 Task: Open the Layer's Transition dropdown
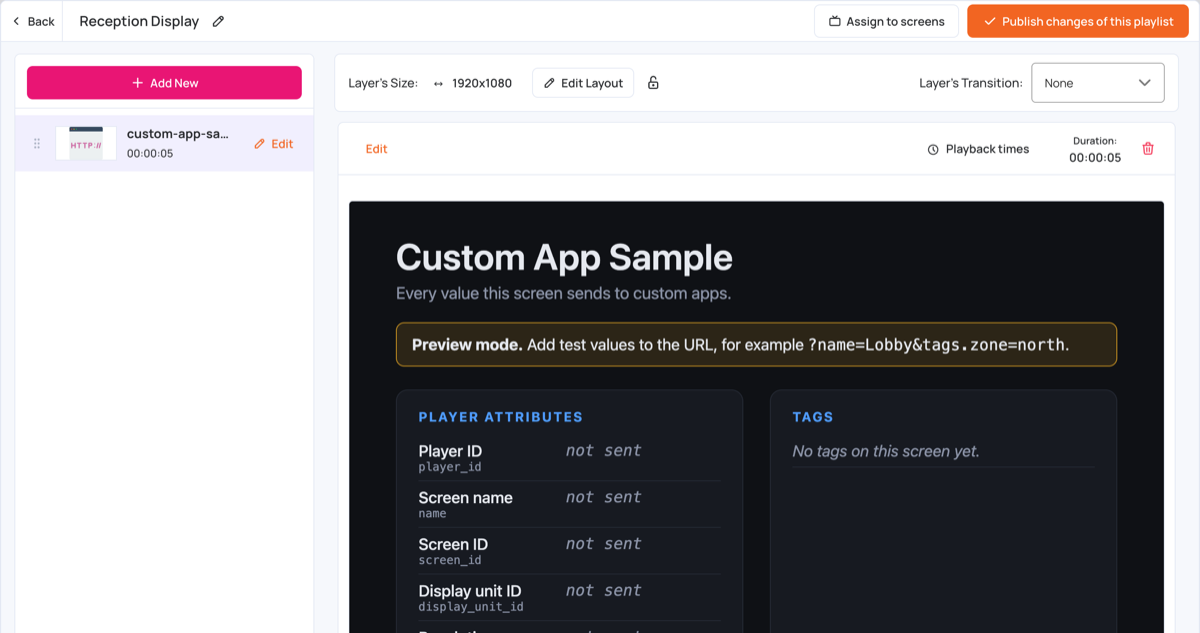click(x=1098, y=83)
